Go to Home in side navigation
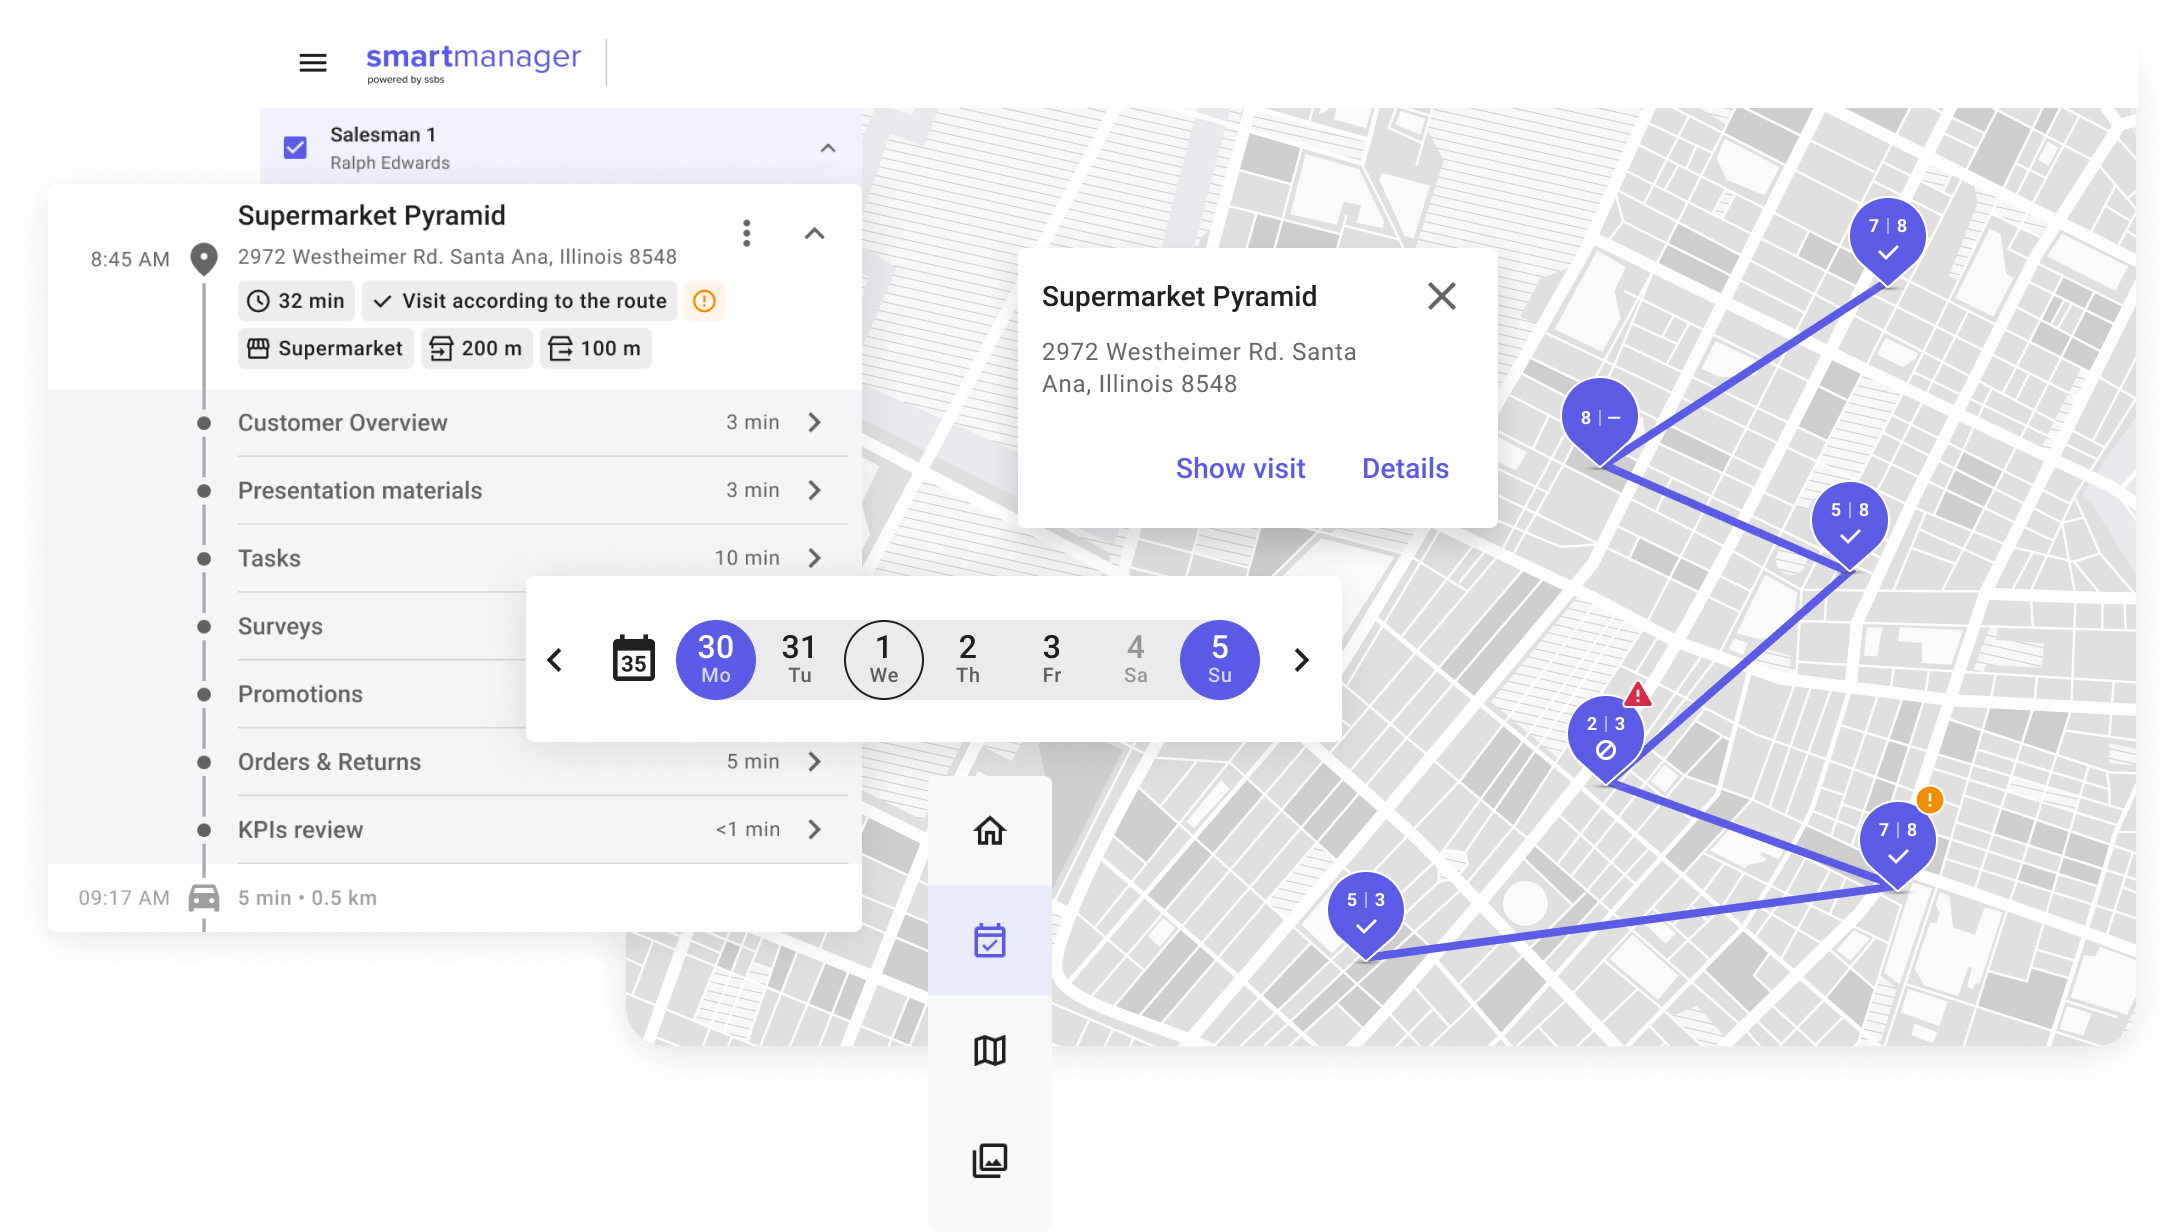Screen dimensions: 2184x1232 (x=989, y=831)
